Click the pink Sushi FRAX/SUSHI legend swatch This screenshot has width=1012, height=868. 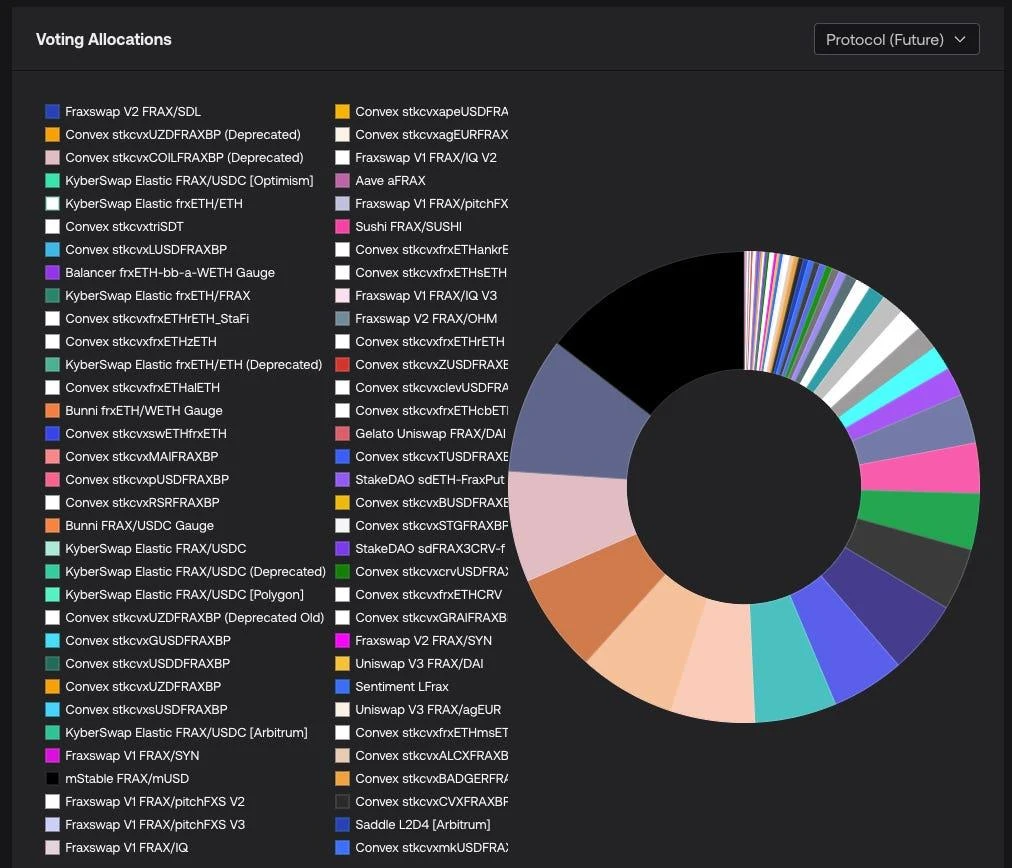[343, 227]
